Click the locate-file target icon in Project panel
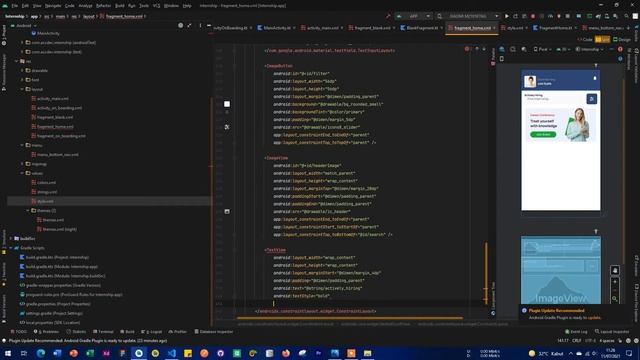This screenshot has height=360, width=640. pyautogui.click(x=180, y=25)
